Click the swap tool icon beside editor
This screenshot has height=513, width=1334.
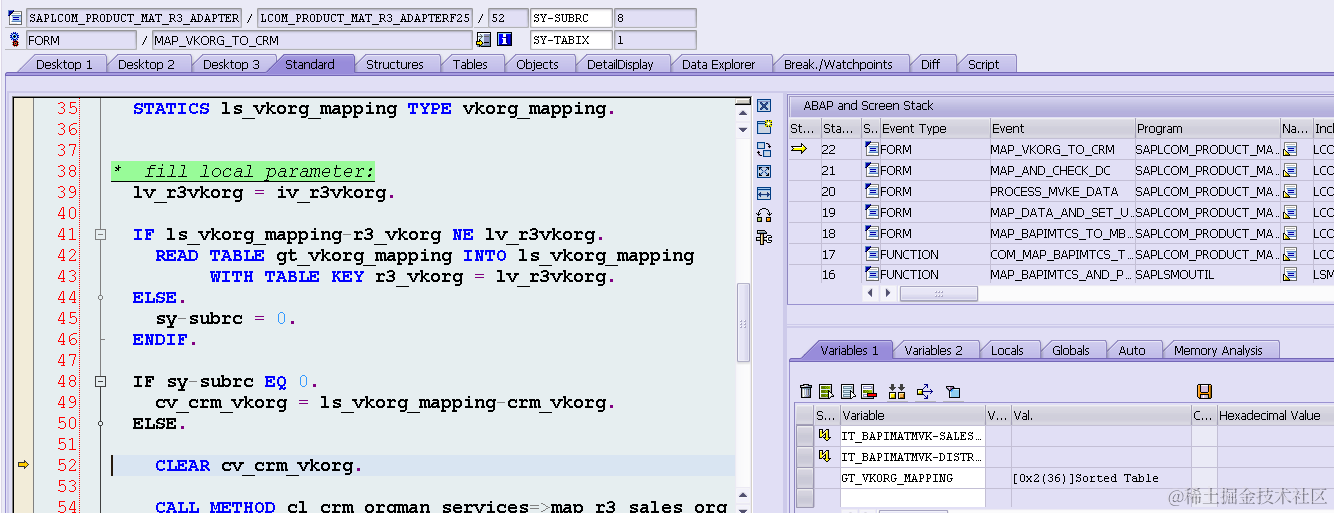(x=764, y=150)
